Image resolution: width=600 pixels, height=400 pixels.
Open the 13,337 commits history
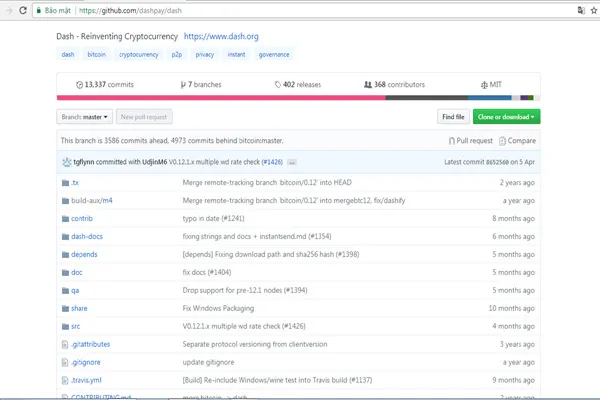tap(105, 85)
